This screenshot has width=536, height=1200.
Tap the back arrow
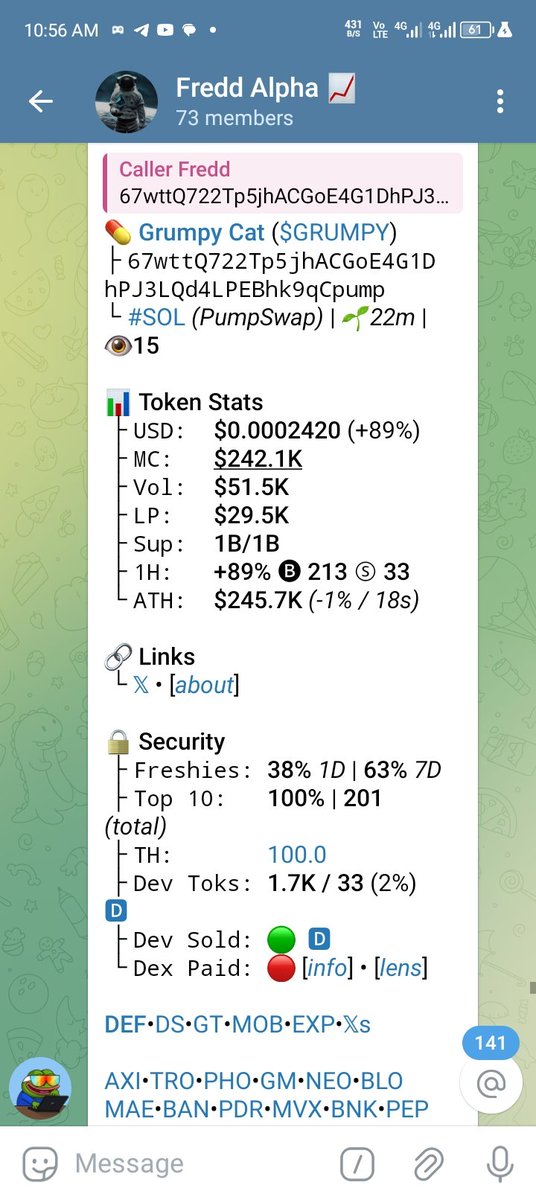coord(40,101)
